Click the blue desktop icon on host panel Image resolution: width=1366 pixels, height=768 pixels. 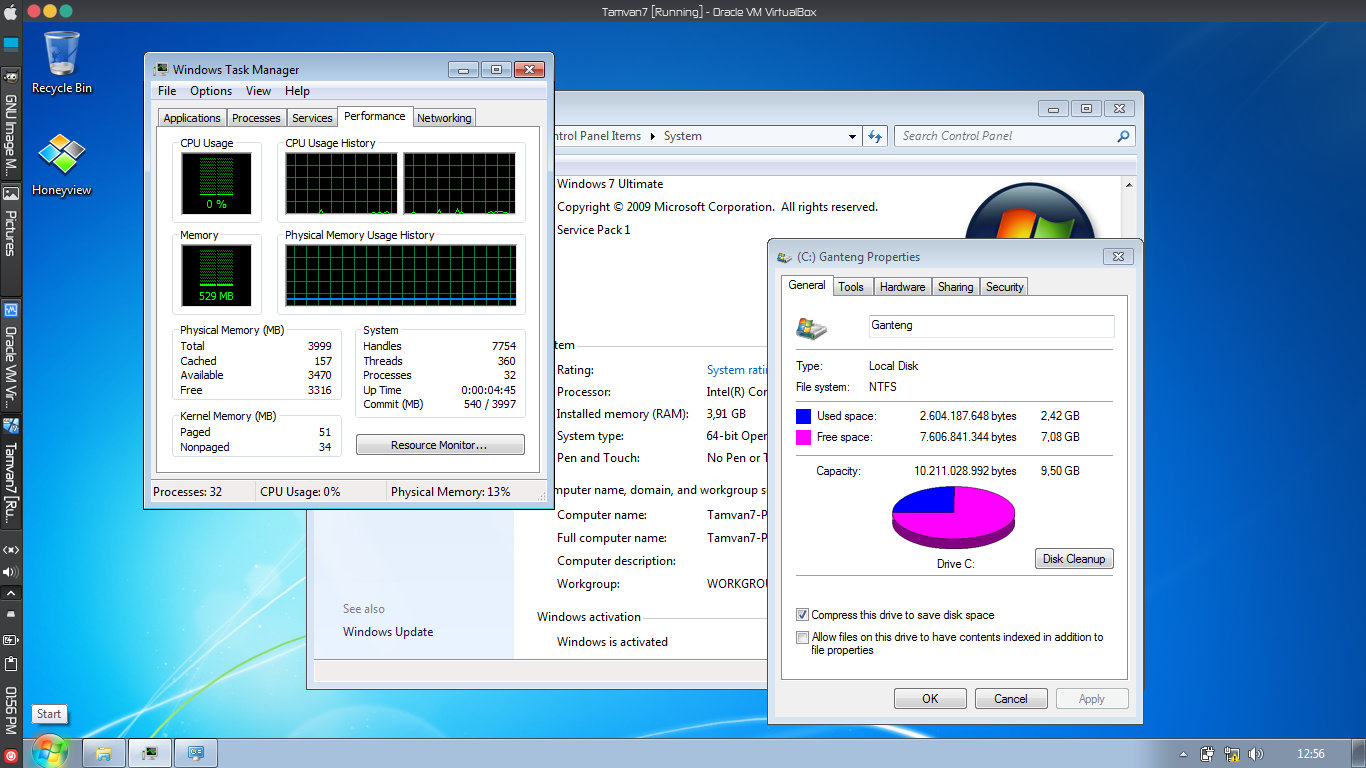[11, 44]
